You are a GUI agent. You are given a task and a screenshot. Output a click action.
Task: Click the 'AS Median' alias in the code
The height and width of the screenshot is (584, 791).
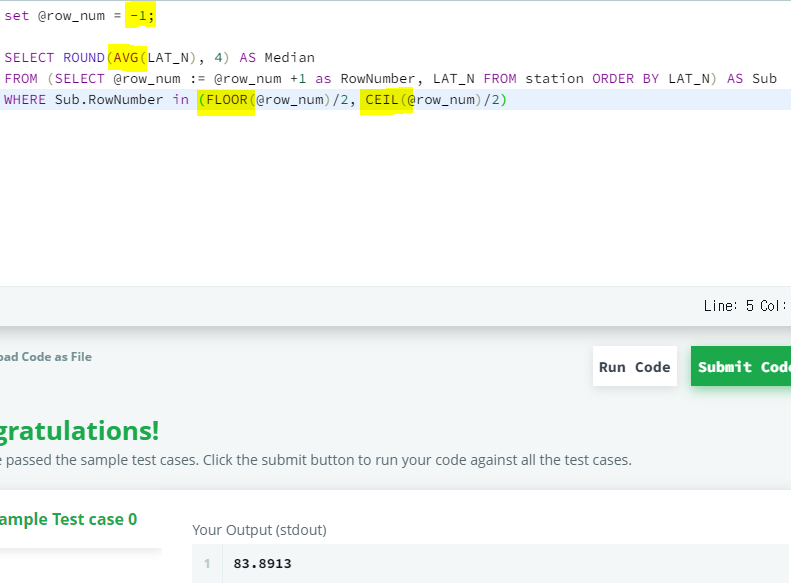pyautogui.click(x=277, y=57)
